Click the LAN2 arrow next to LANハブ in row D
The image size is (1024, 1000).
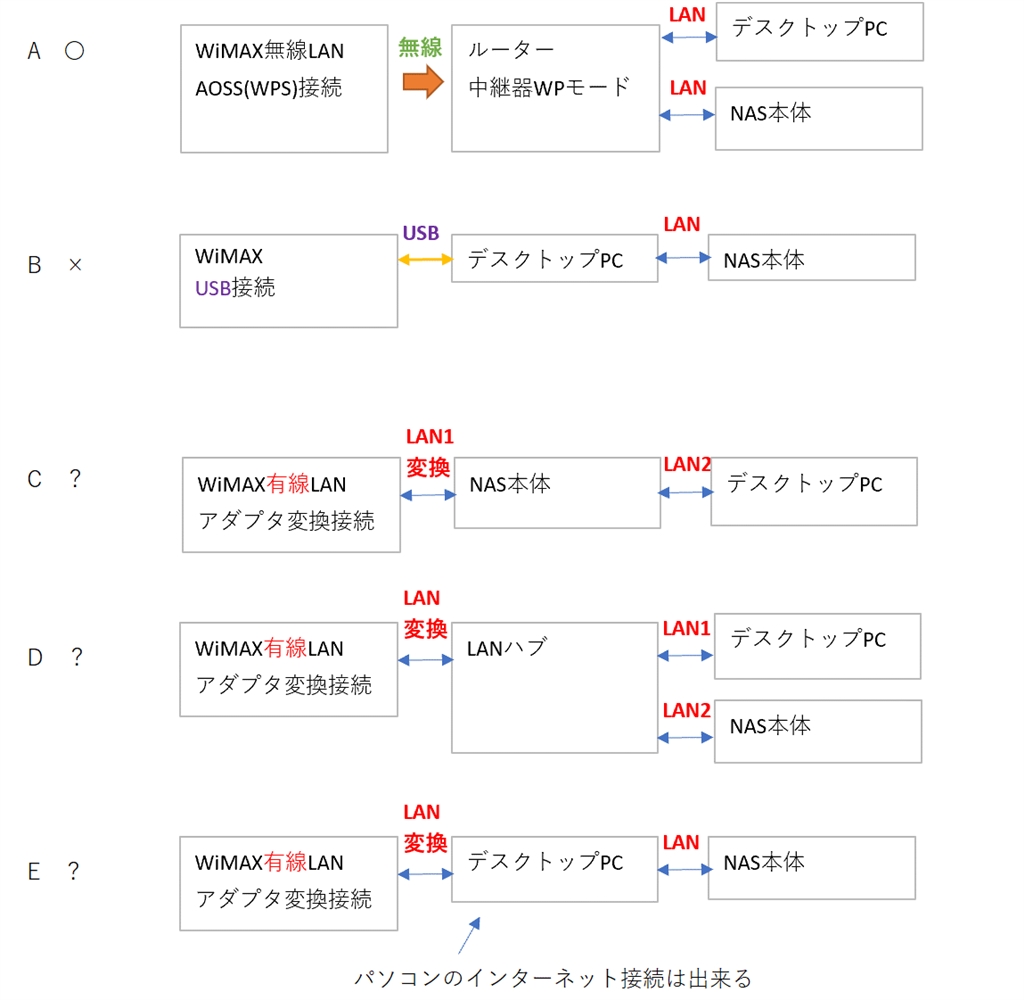[x=686, y=738]
